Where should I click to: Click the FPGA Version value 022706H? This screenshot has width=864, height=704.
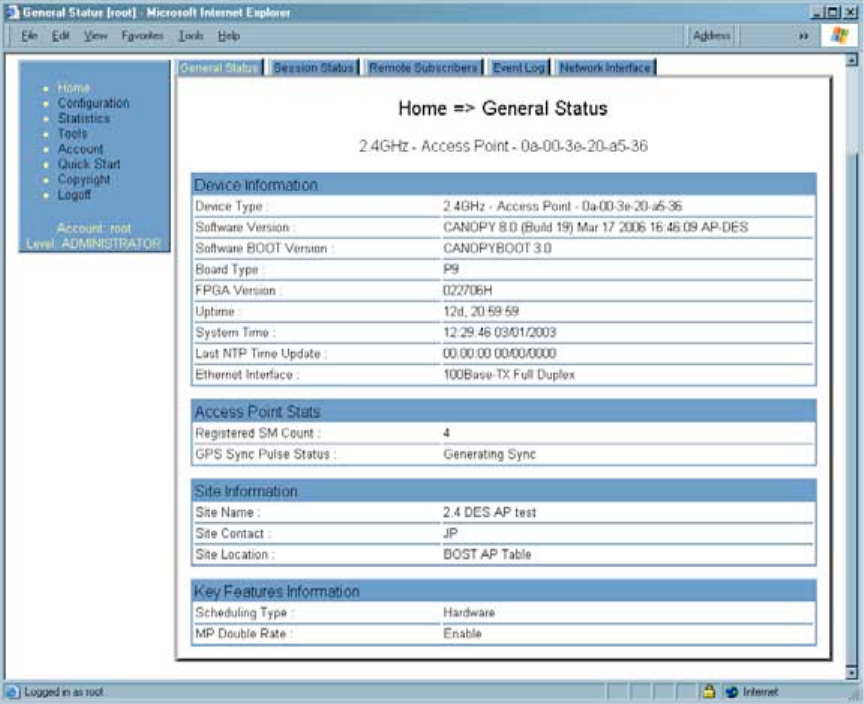click(x=467, y=290)
